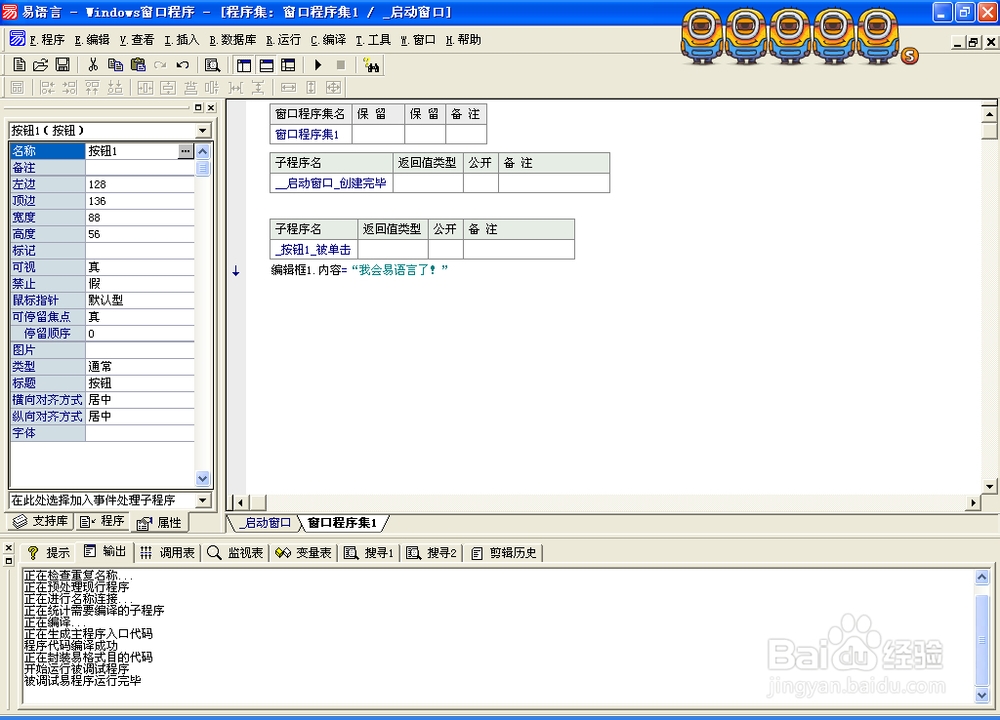This screenshot has width=1000, height=720.
Task: Select the 搜寻1 tab
Action: (x=369, y=552)
